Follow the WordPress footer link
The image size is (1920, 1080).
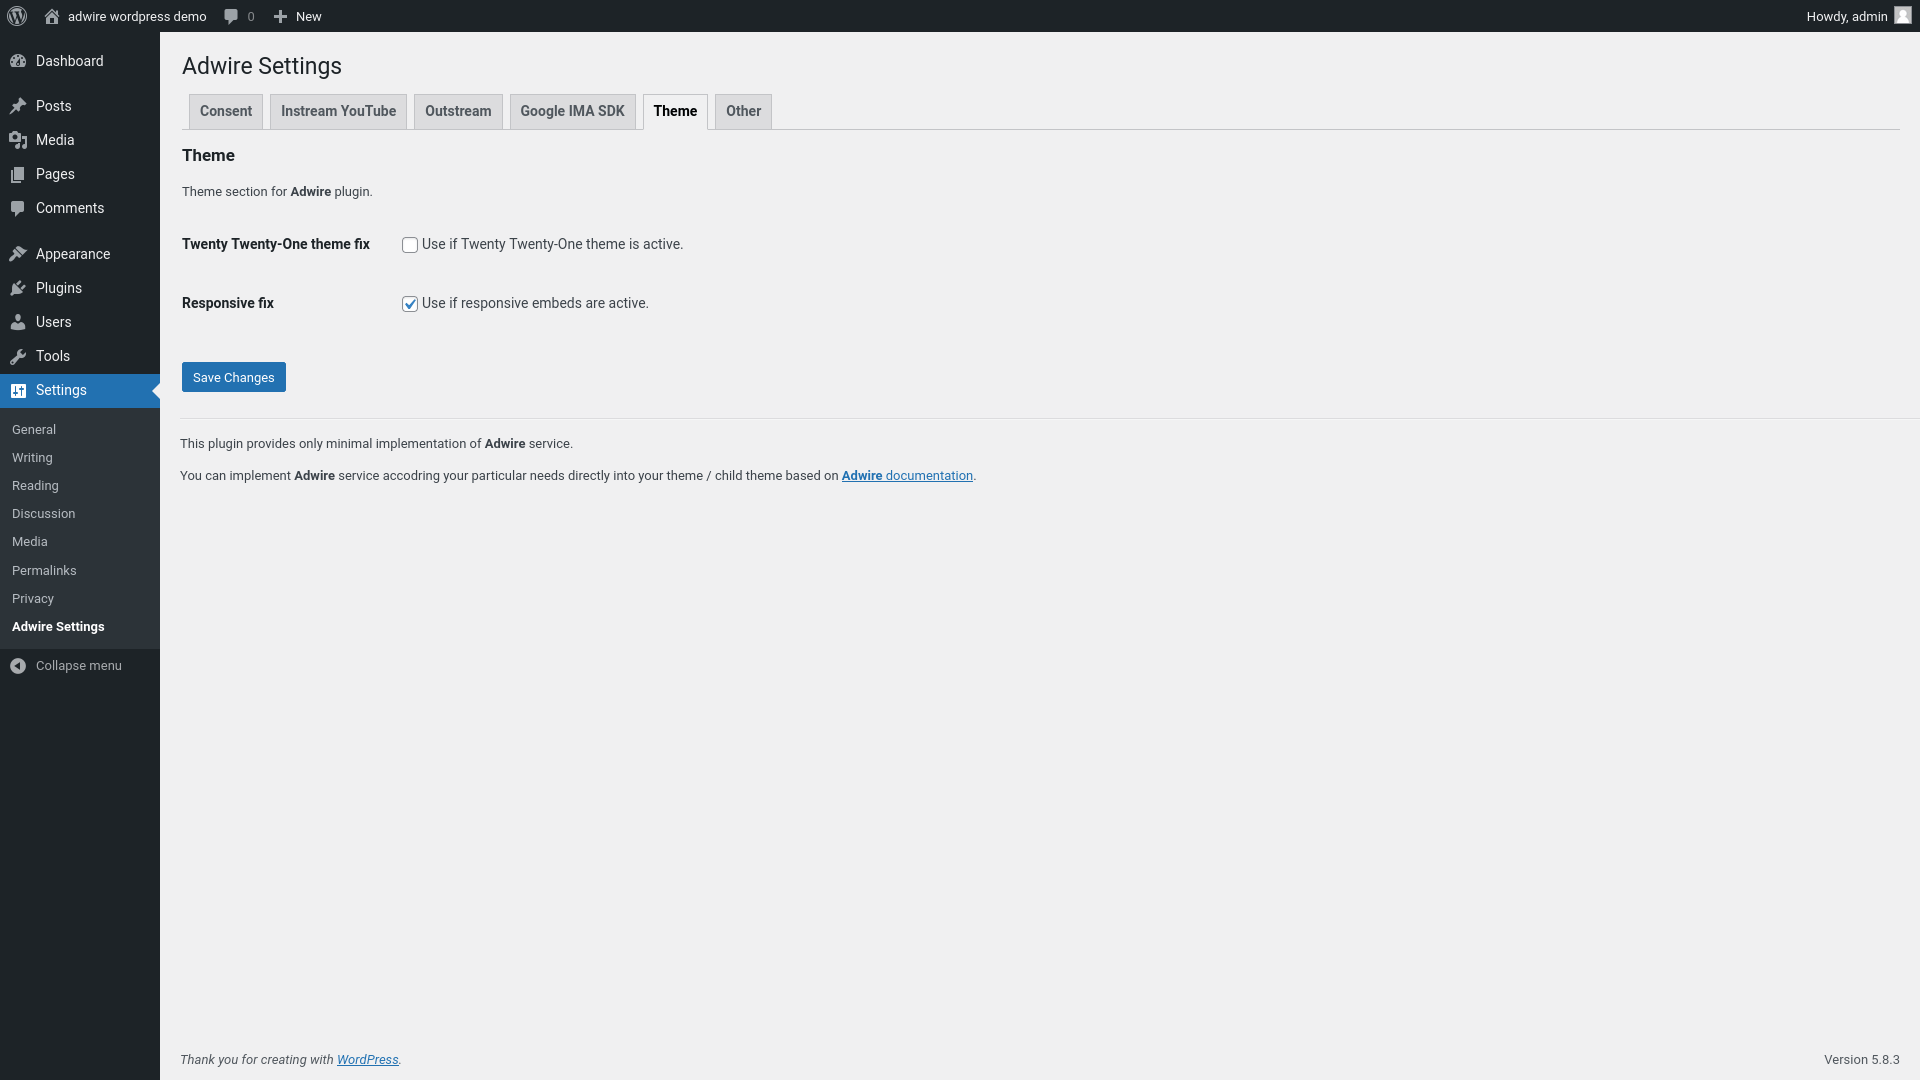367,1060
